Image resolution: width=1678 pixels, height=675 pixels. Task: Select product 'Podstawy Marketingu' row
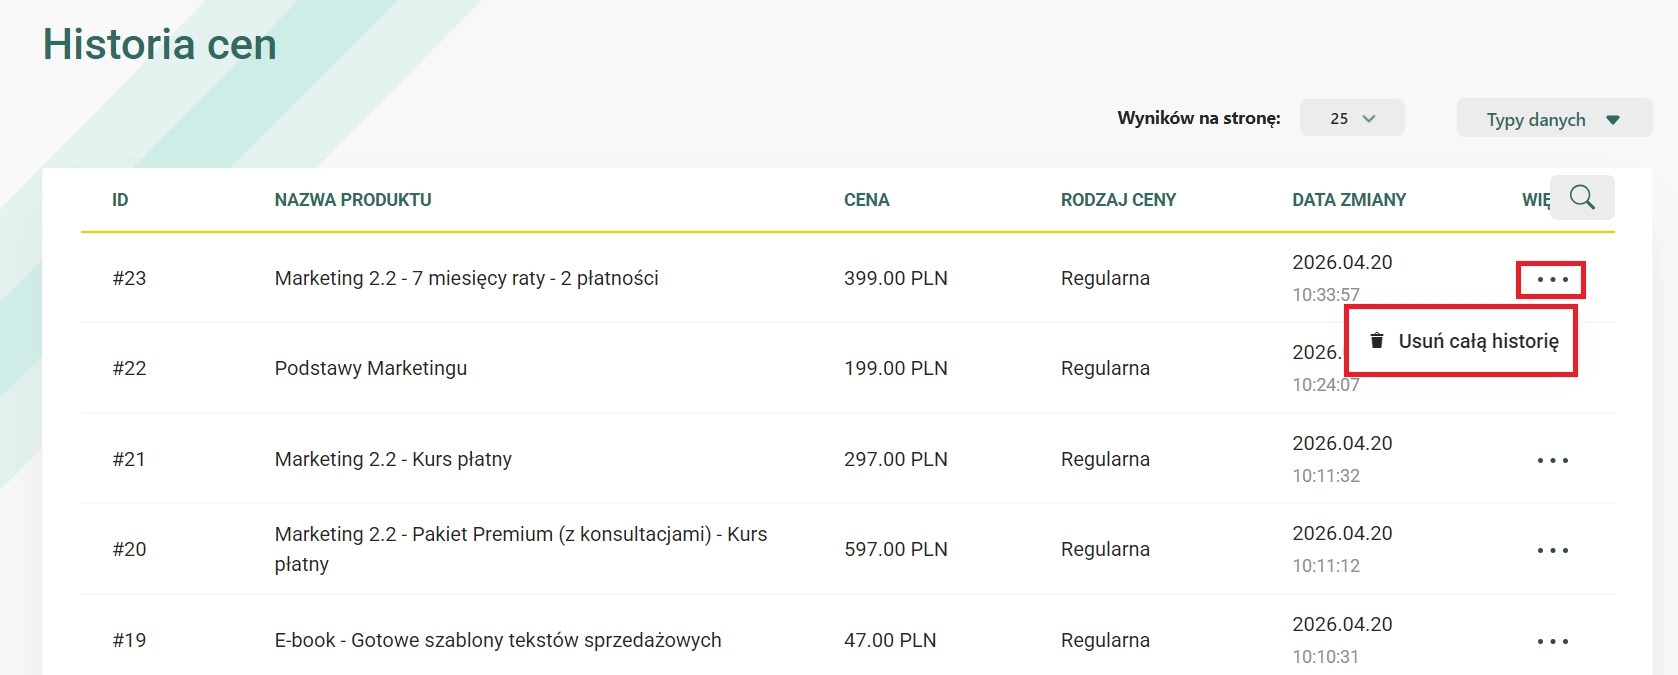(x=848, y=368)
